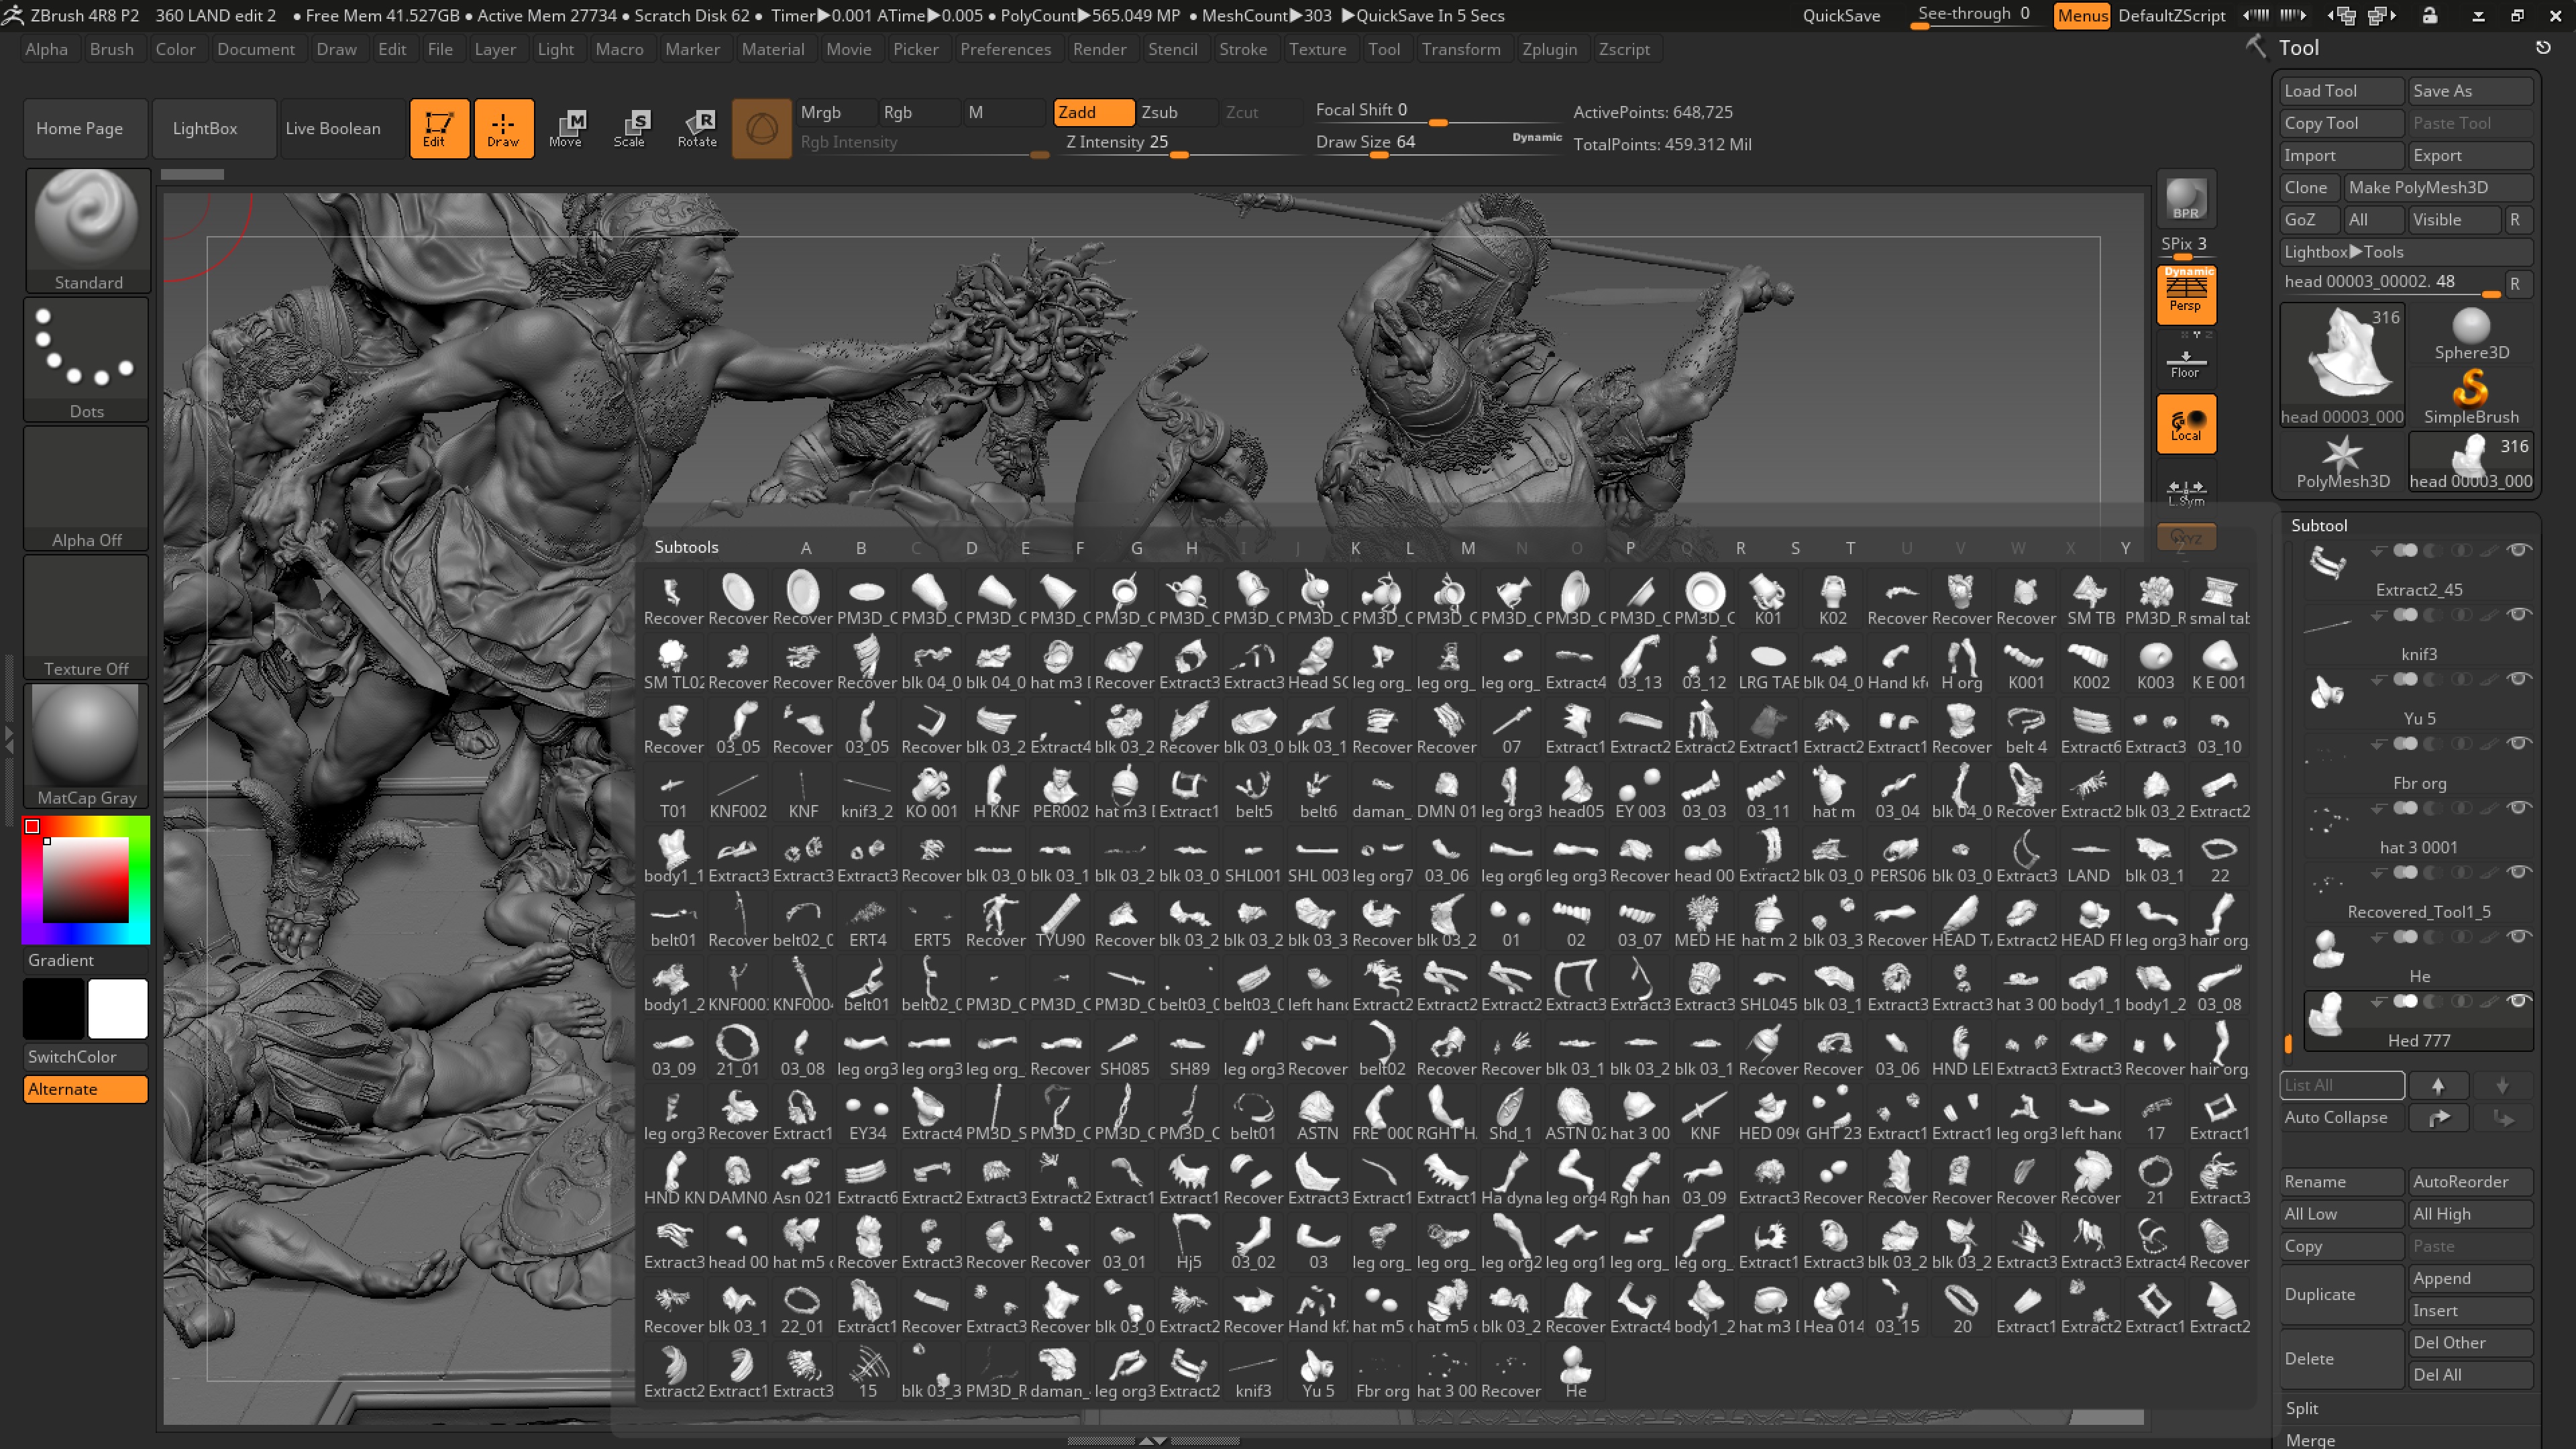Open the Preferences menu

tap(1005, 49)
